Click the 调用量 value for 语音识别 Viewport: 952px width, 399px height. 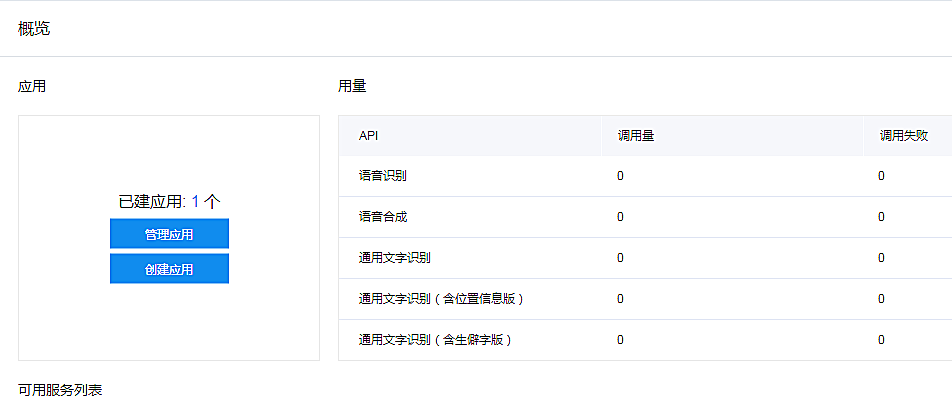(620, 176)
